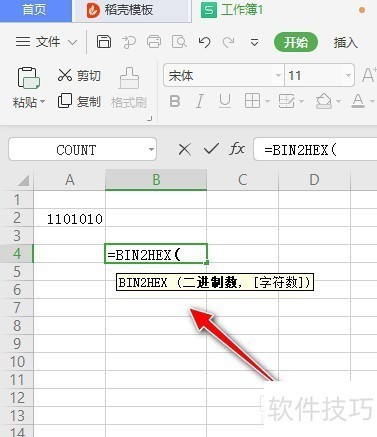
Task: Toggle Underline formatting
Action: coord(225,101)
